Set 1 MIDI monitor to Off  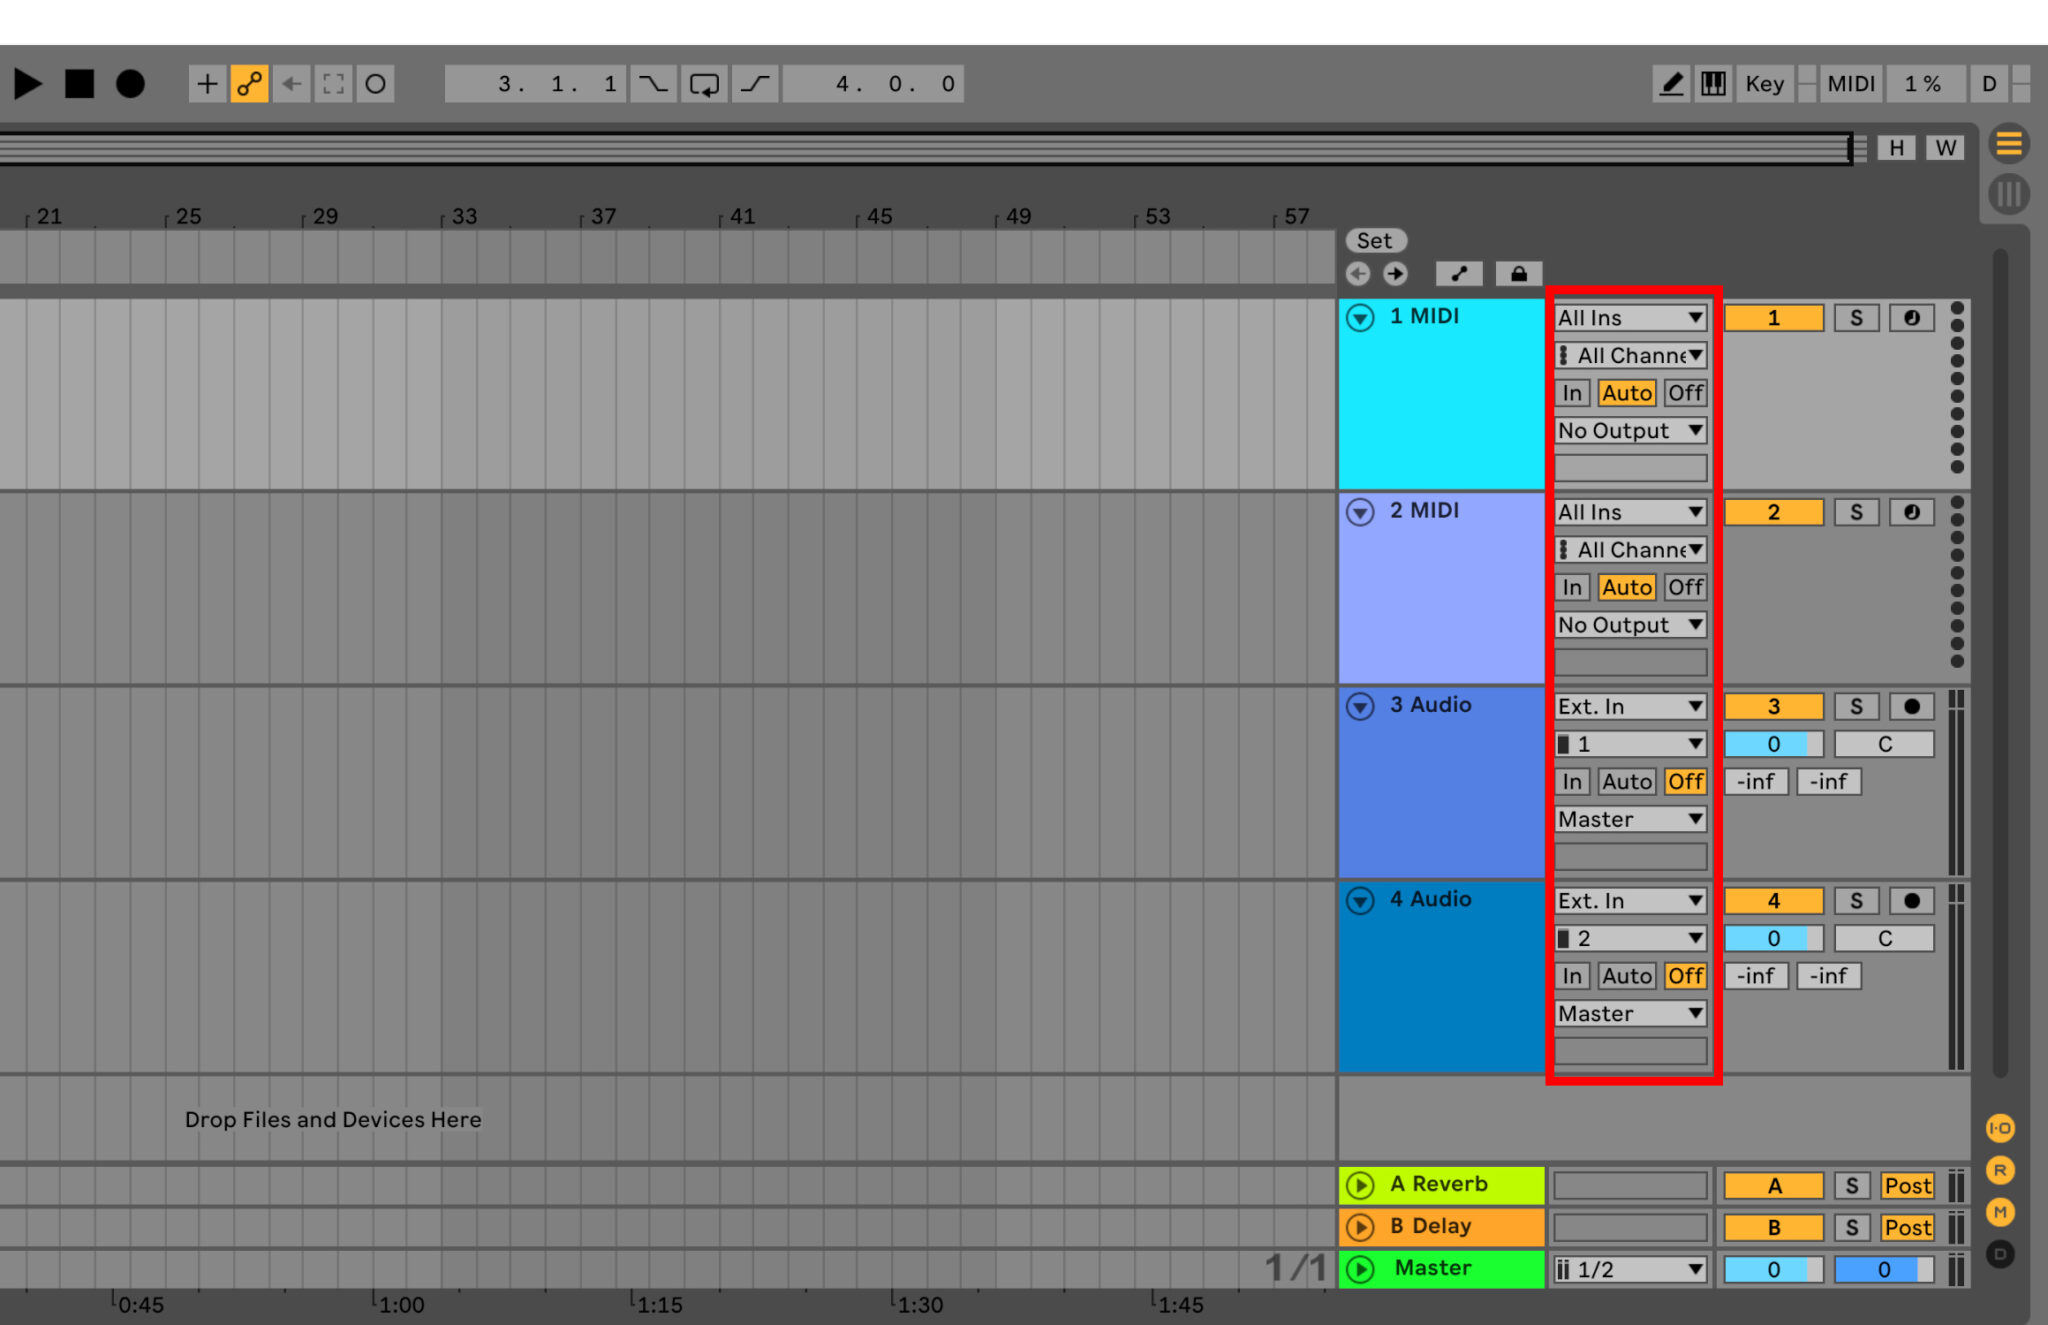click(1685, 393)
